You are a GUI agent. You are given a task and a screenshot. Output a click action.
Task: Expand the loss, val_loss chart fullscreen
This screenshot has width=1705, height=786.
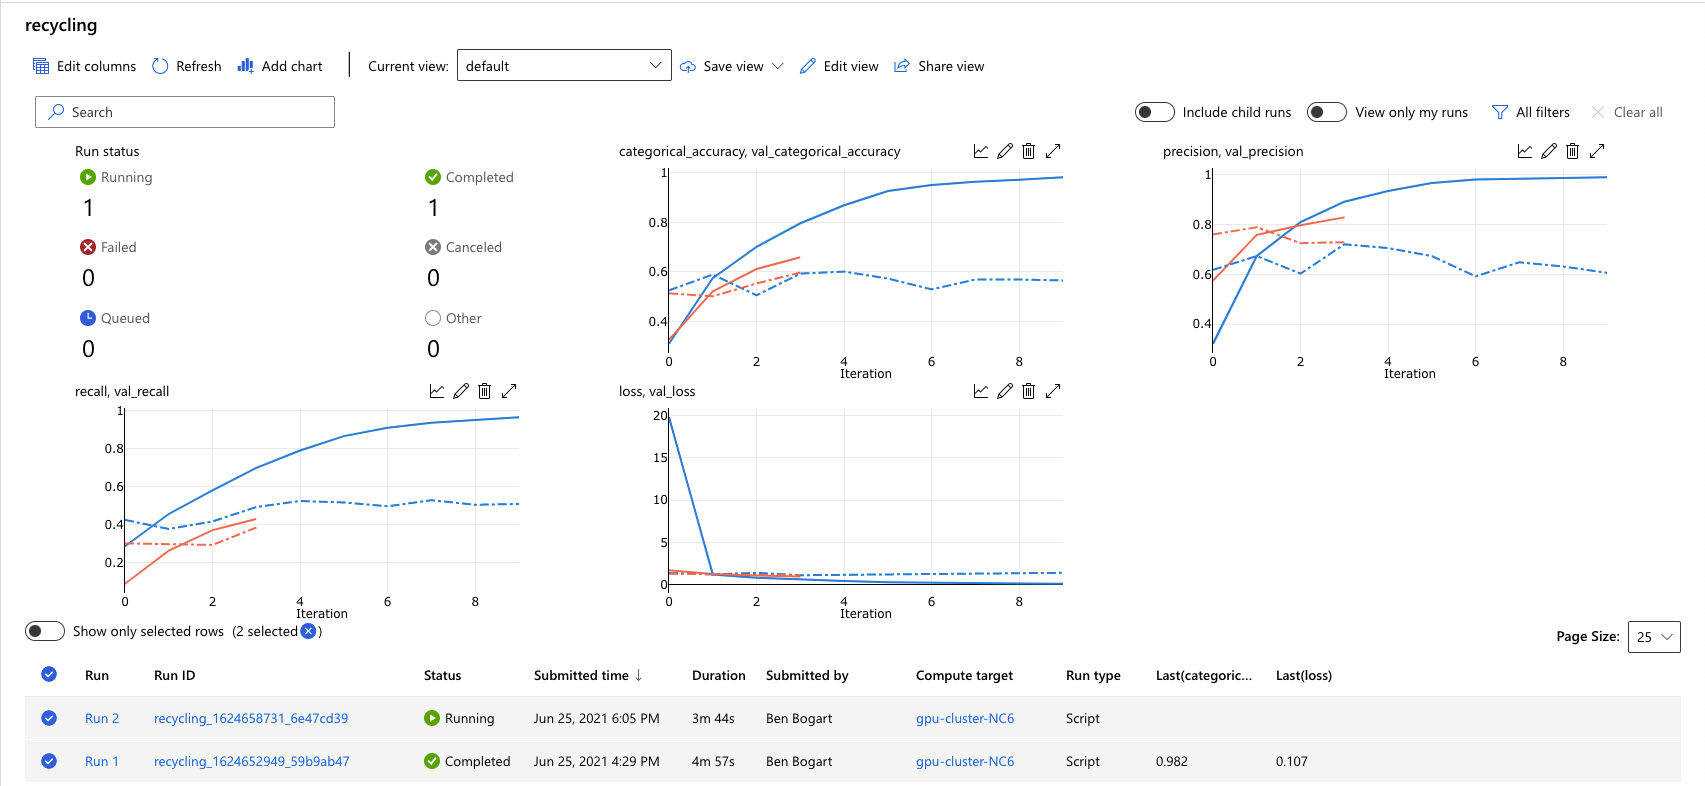(x=1053, y=391)
